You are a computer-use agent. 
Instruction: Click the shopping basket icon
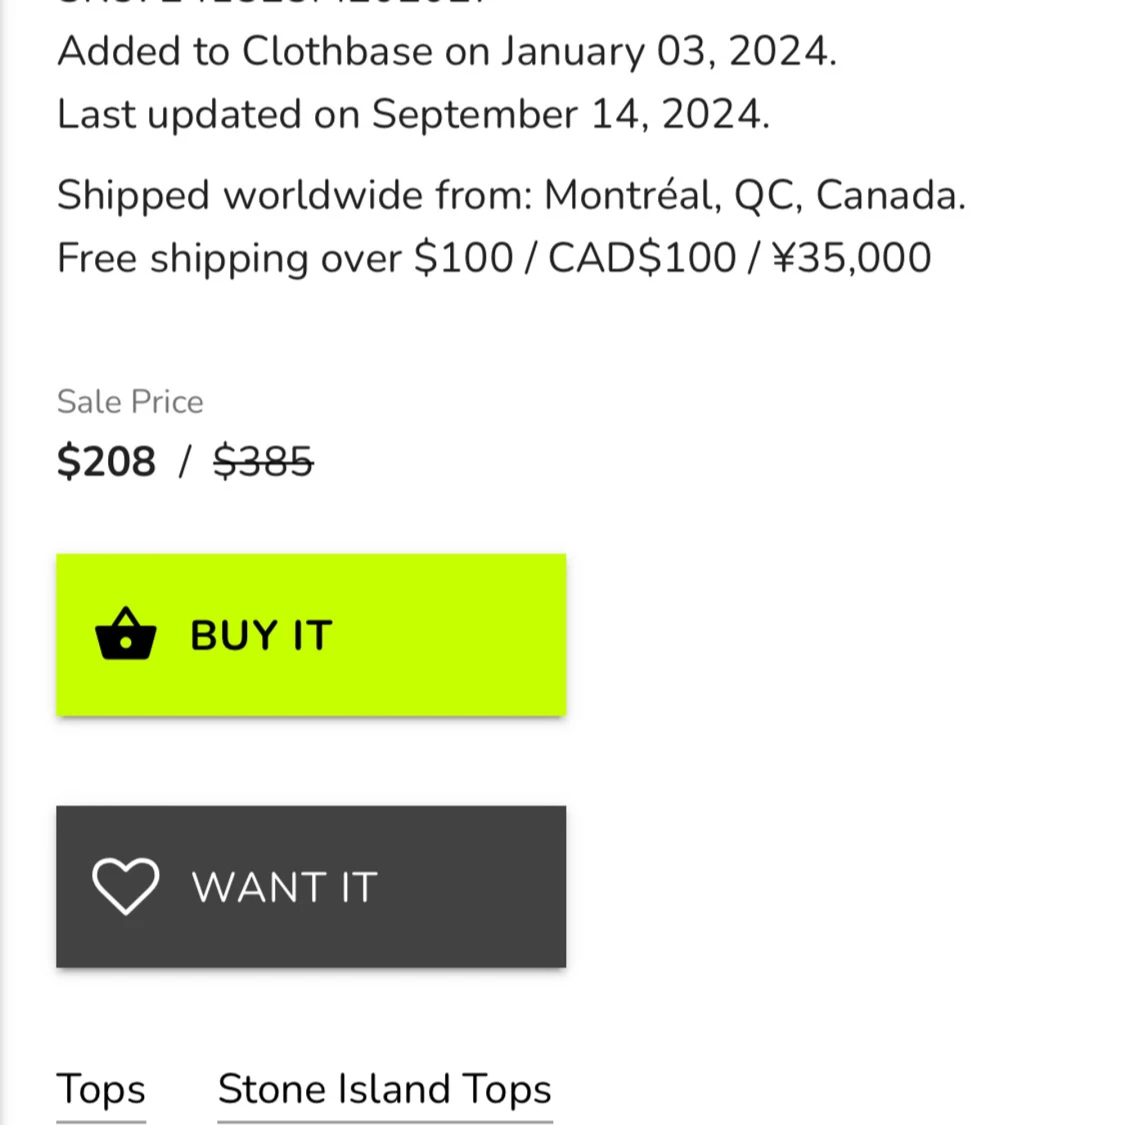click(x=126, y=634)
